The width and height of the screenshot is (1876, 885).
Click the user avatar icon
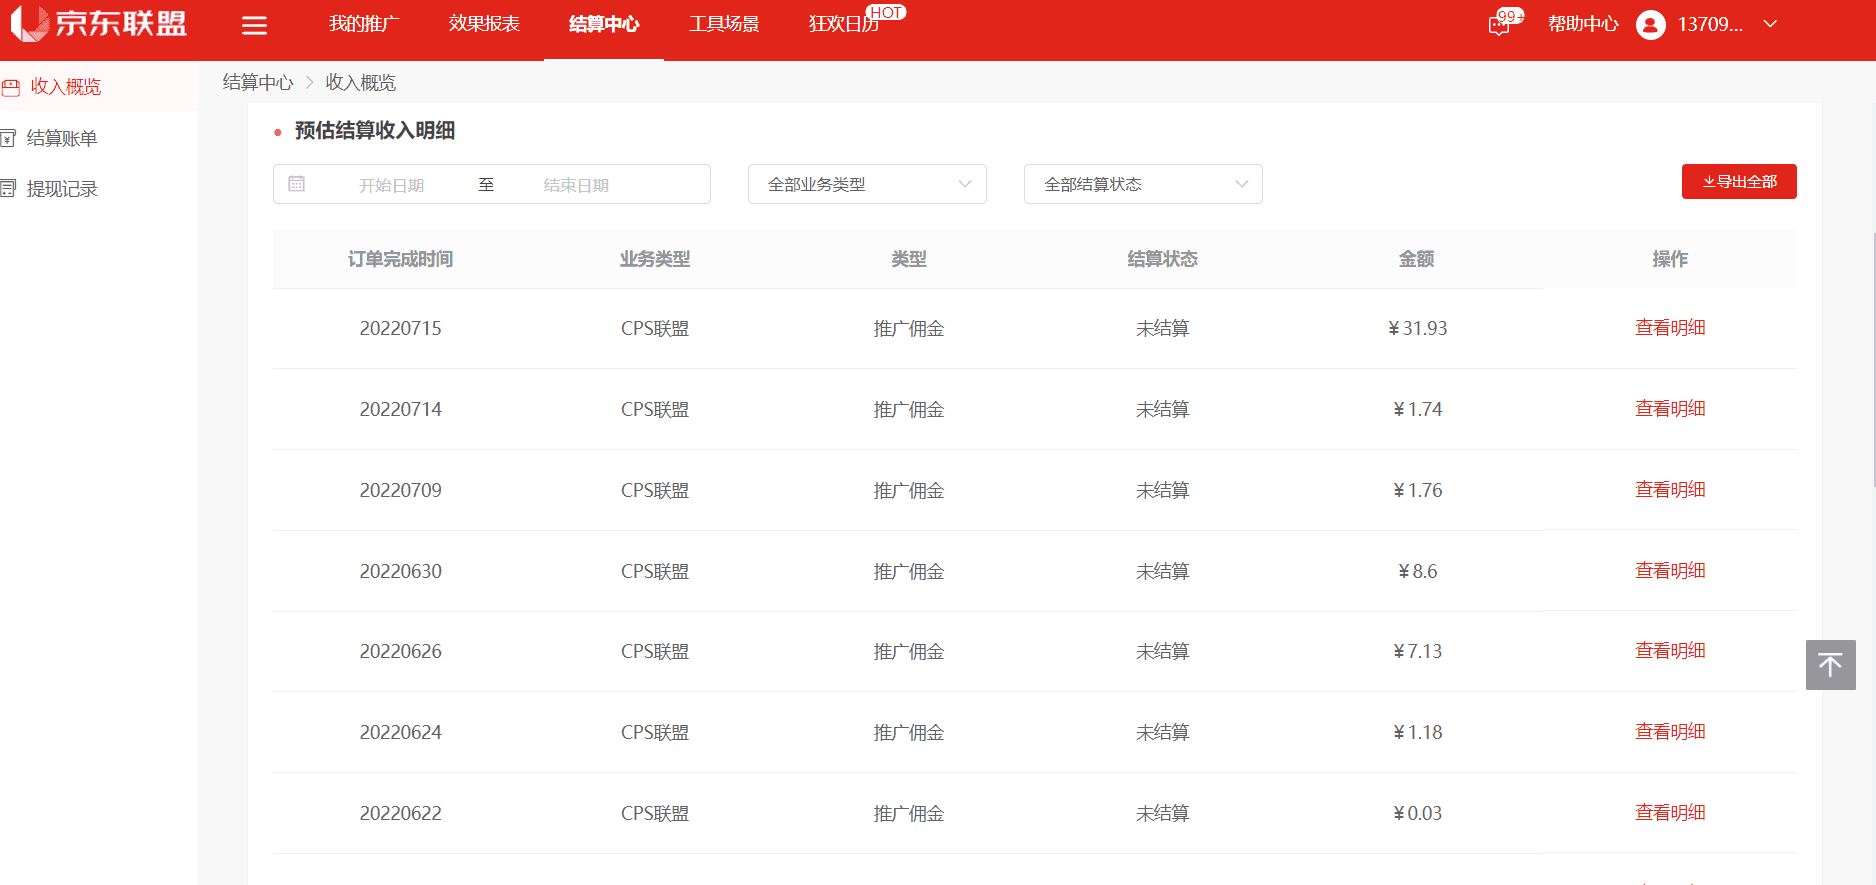pyautogui.click(x=1650, y=25)
